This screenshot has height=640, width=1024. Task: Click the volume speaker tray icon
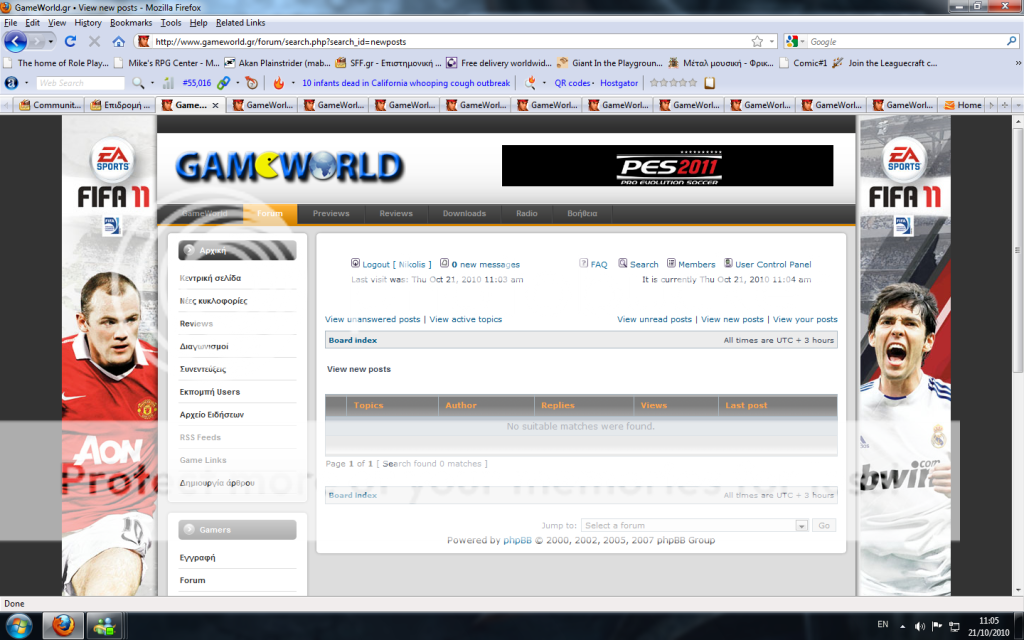click(x=920, y=626)
